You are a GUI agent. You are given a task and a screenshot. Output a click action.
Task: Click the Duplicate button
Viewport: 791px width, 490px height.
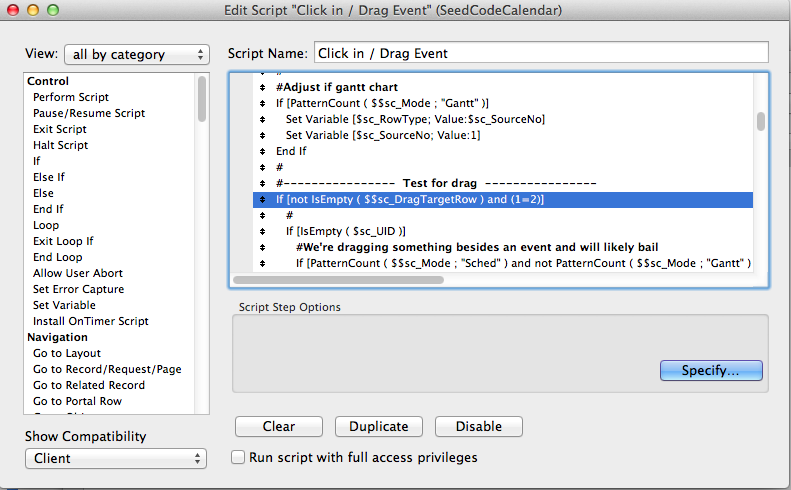pos(379,426)
